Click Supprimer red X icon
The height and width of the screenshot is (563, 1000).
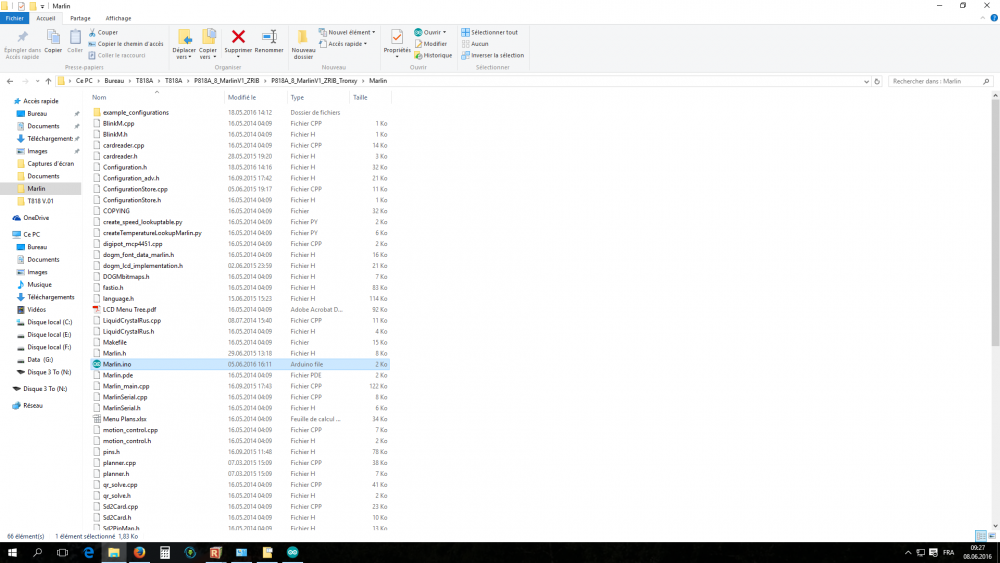coord(239,37)
